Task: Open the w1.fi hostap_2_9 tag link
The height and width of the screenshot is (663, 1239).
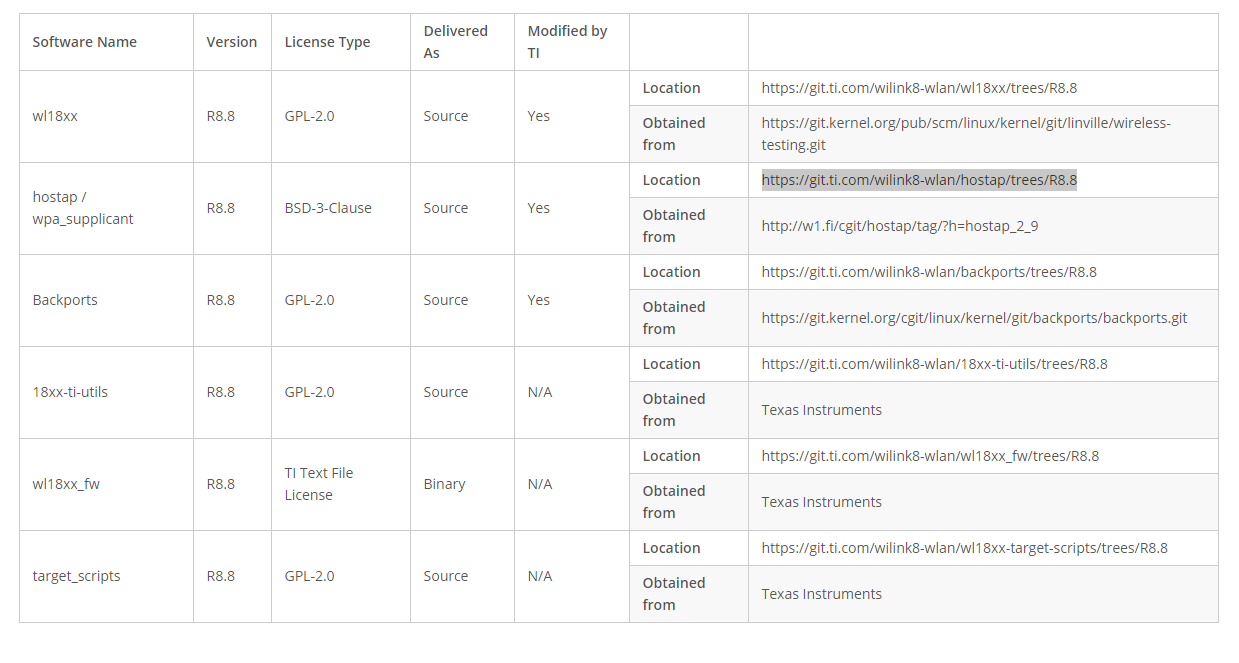Action: 900,226
